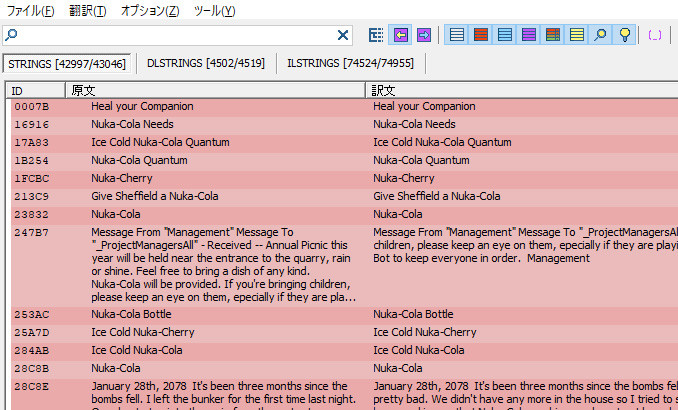Open the tree view list icon
Viewport: 678px width, 410px height.
[376, 35]
